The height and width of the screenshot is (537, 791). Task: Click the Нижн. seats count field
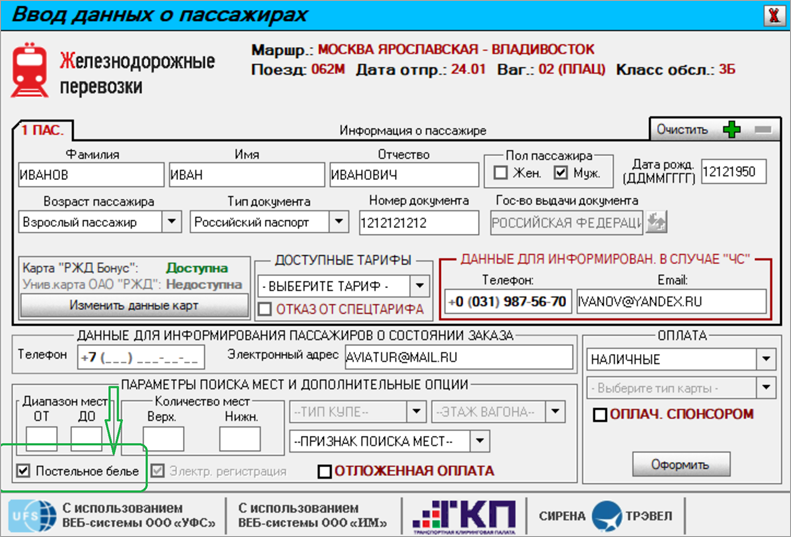tap(240, 439)
